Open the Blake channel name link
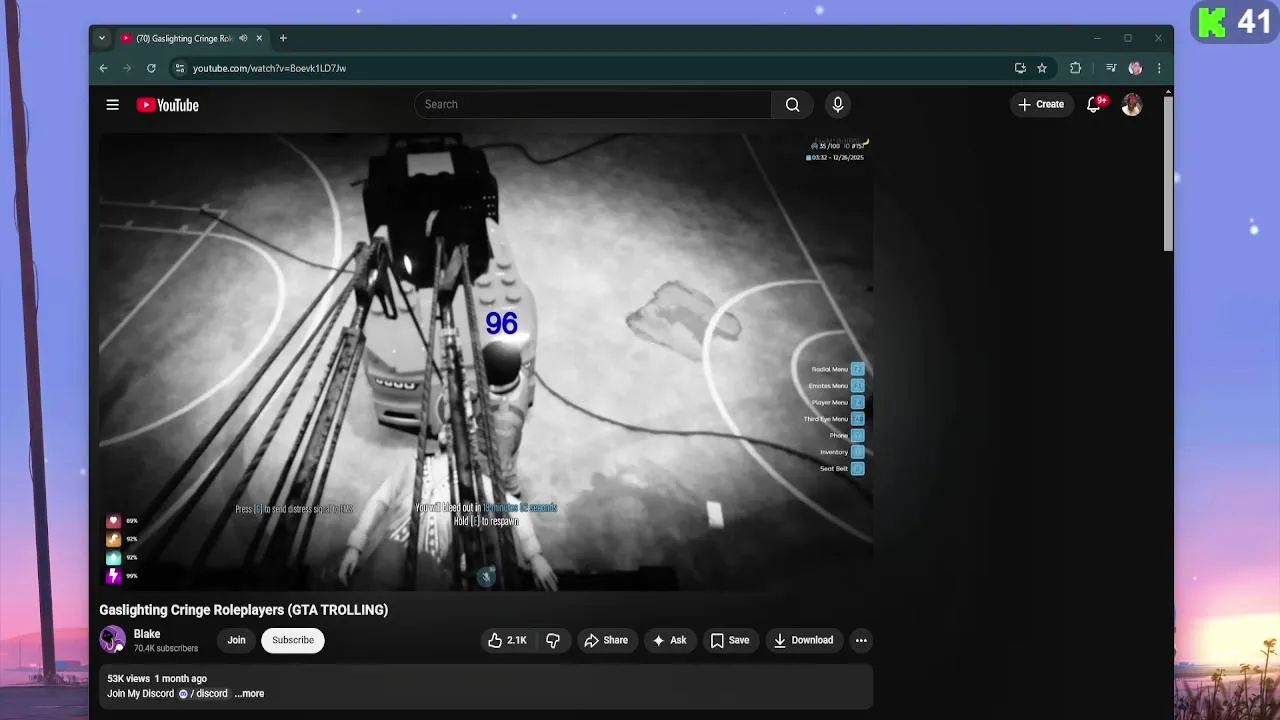The height and width of the screenshot is (720, 1280). click(x=147, y=634)
